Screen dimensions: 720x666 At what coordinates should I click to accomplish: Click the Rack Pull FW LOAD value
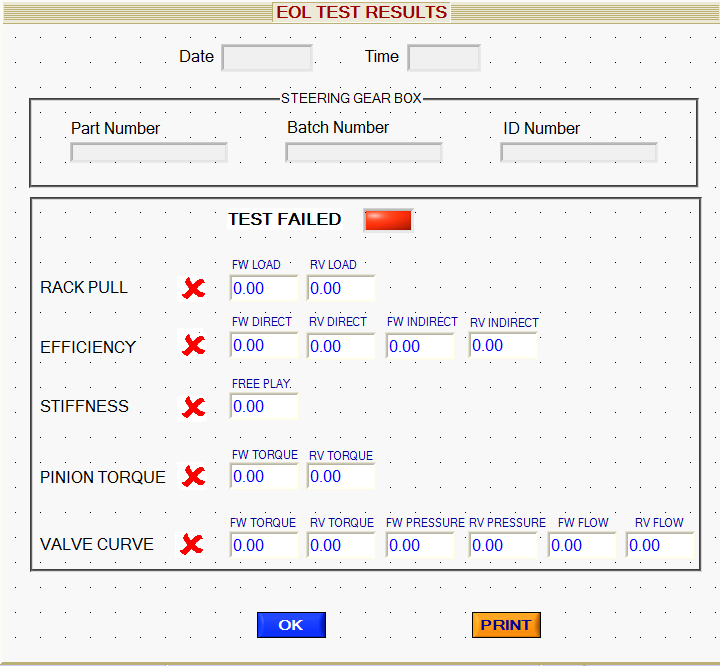[264, 288]
